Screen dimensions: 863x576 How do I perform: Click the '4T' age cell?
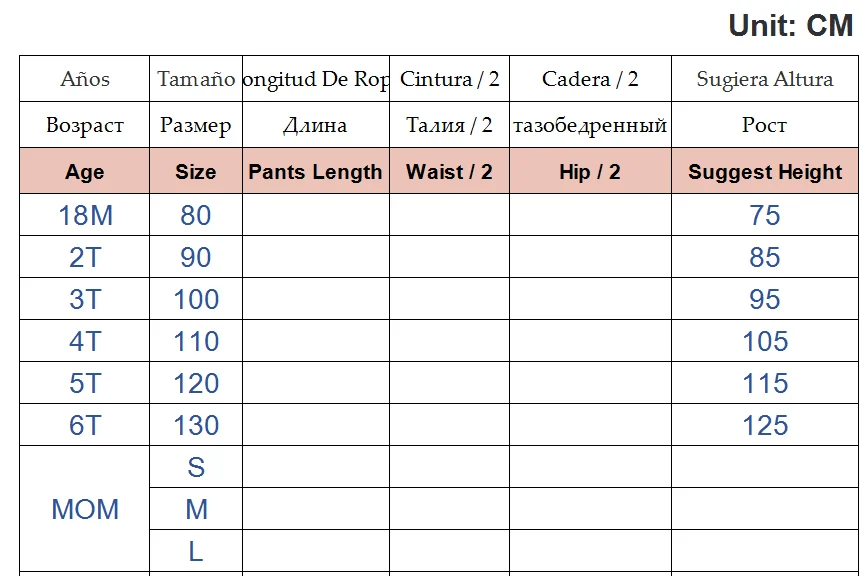(x=85, y=341)
